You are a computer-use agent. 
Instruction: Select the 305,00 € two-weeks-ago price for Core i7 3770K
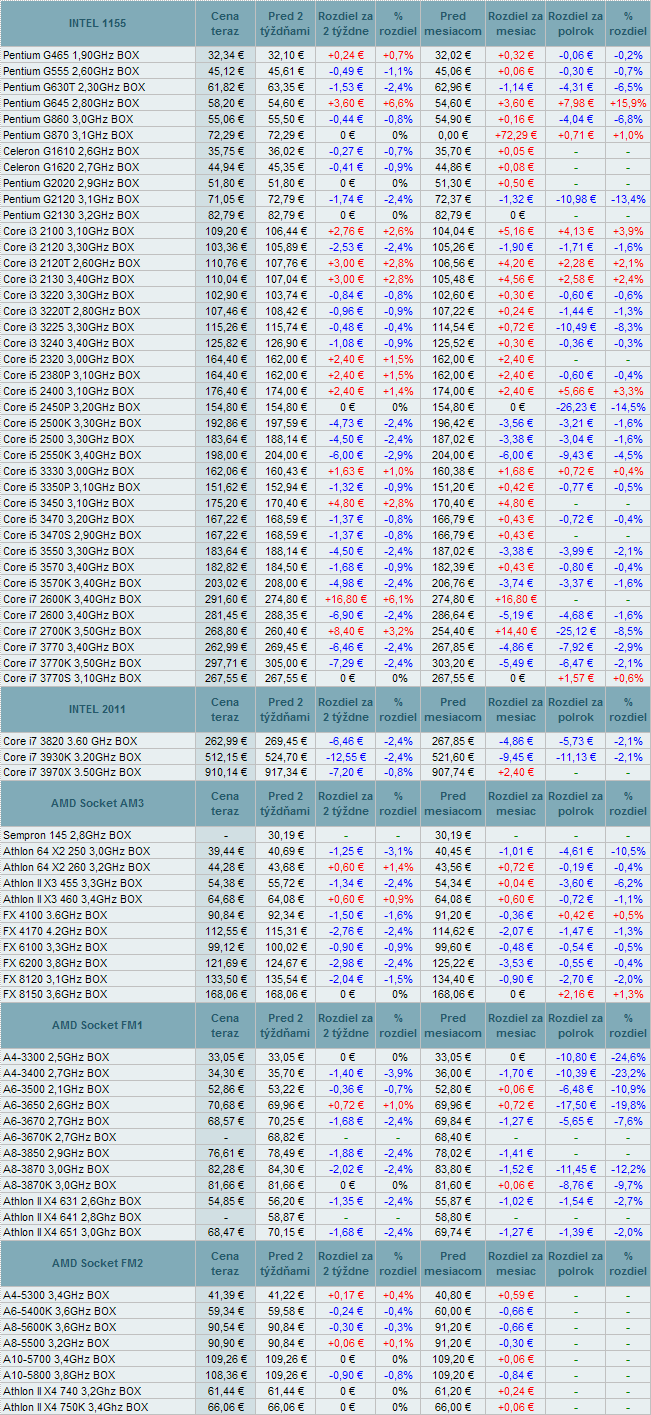pos(283,662)
